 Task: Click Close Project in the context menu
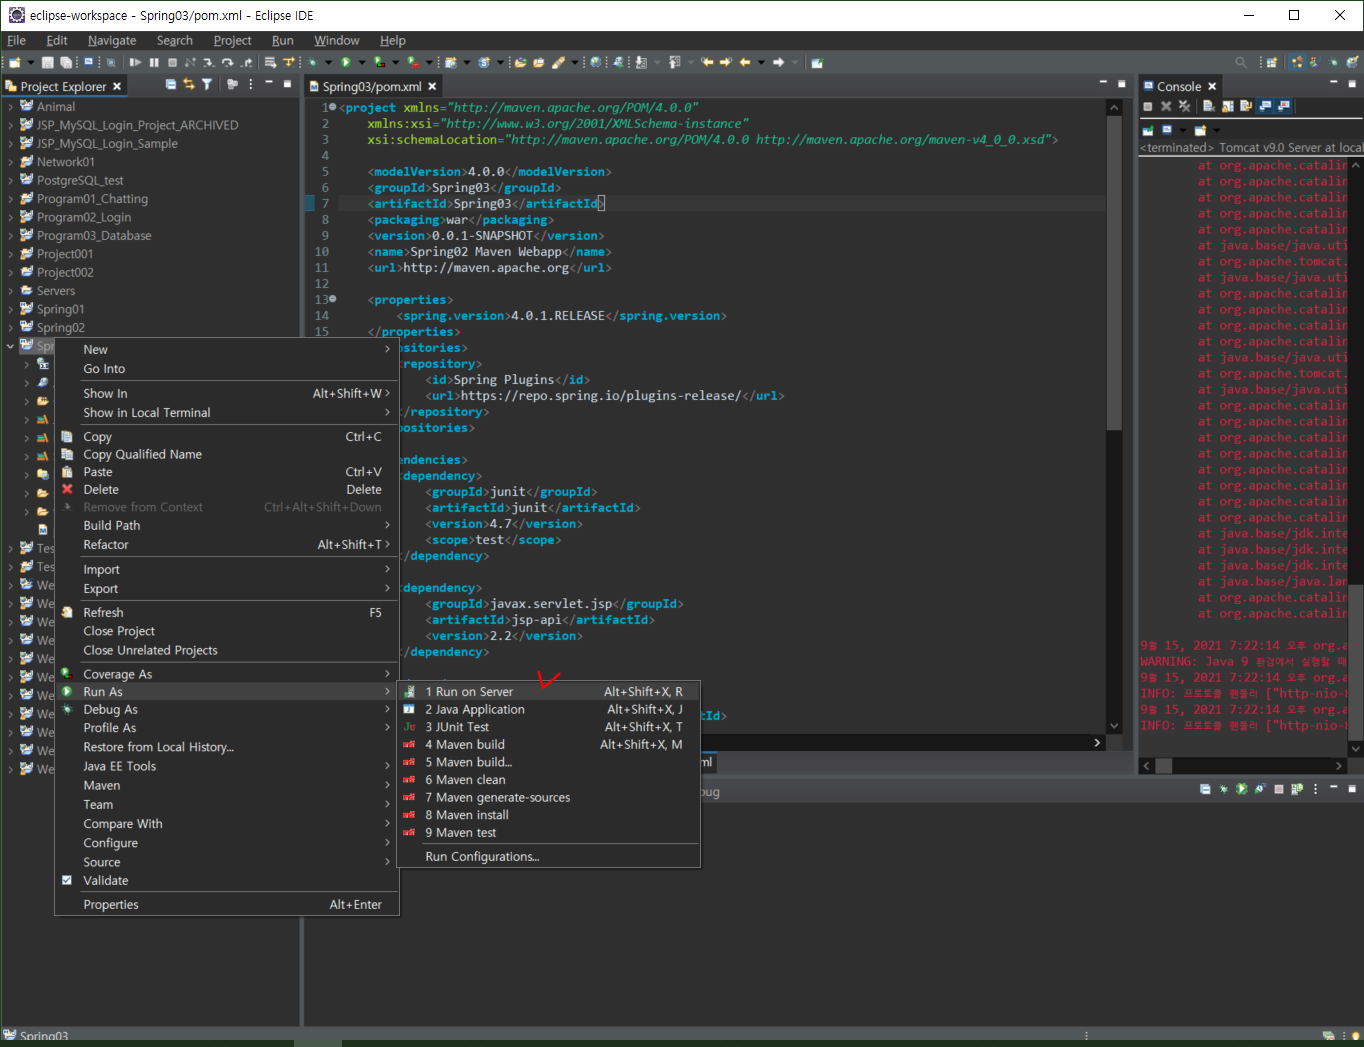(226, 631)
